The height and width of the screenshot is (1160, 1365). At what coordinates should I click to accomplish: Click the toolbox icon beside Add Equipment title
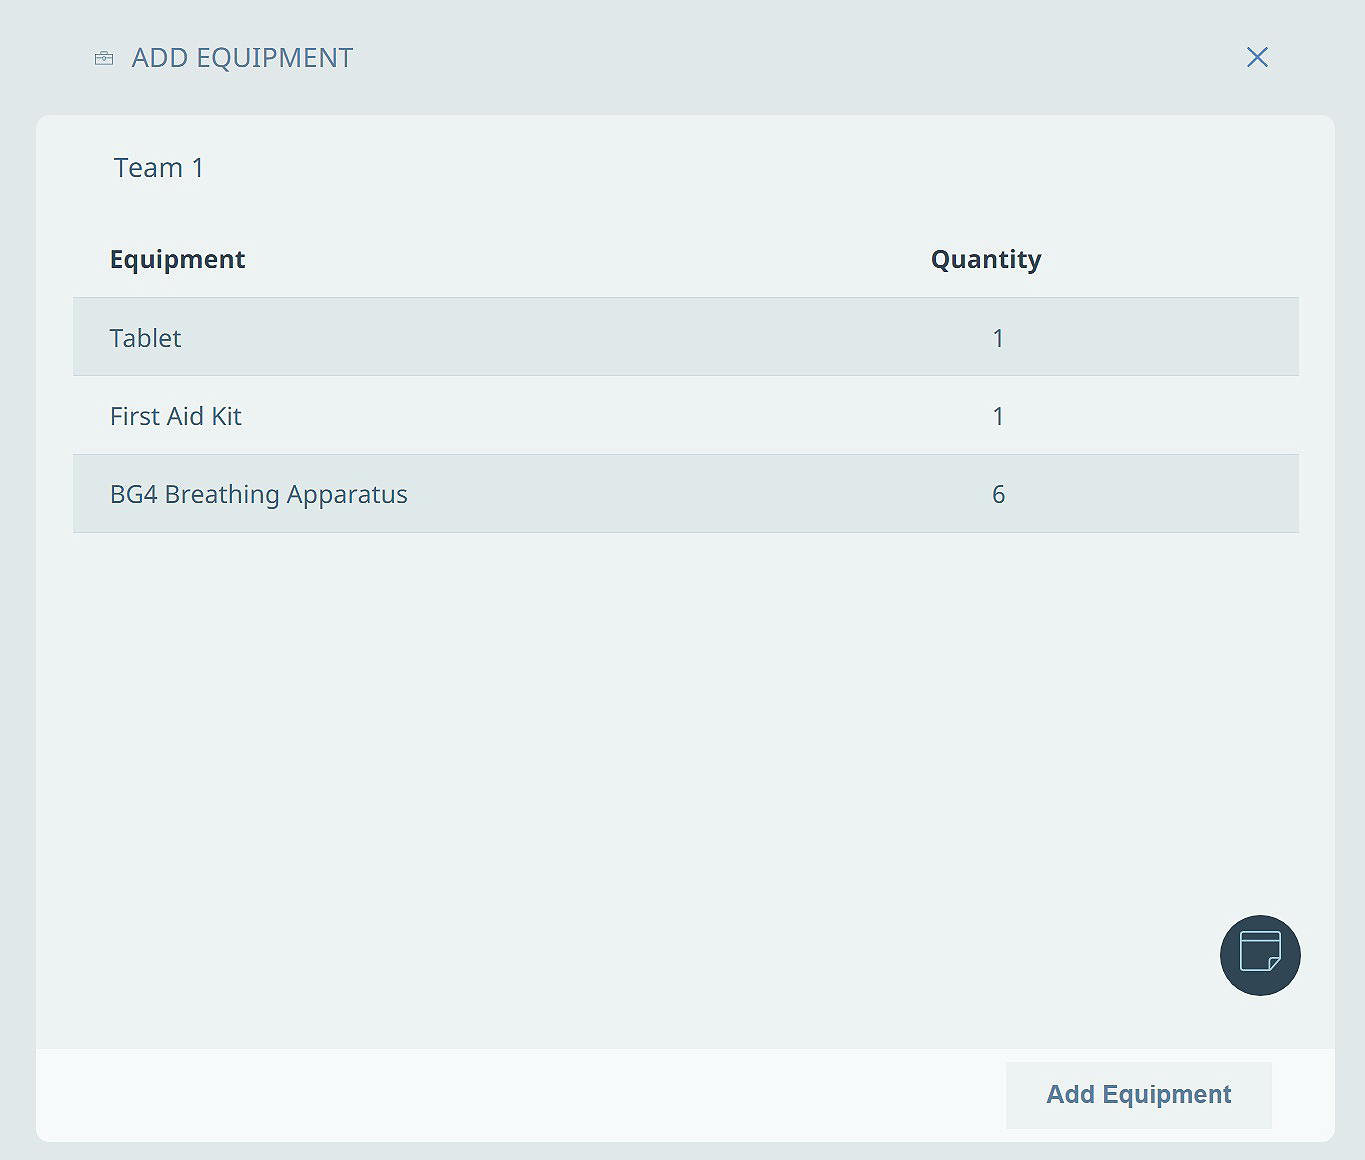click(x=104, y=58)
